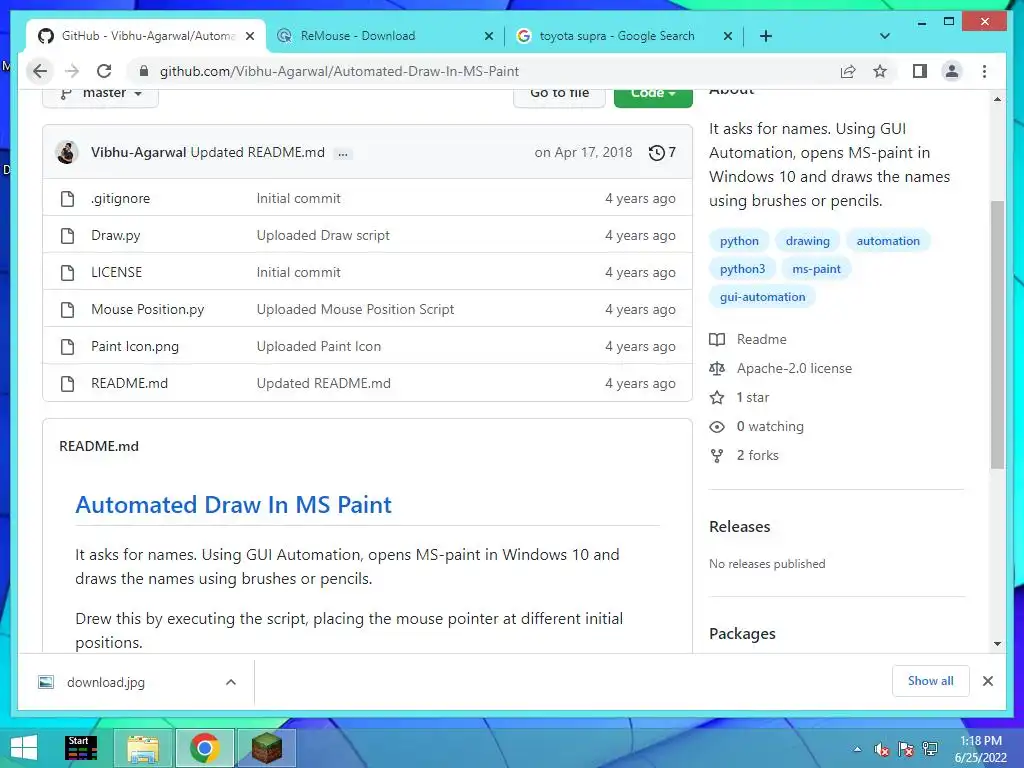Open Uploaded Mouse Position Script commit message

355,310
